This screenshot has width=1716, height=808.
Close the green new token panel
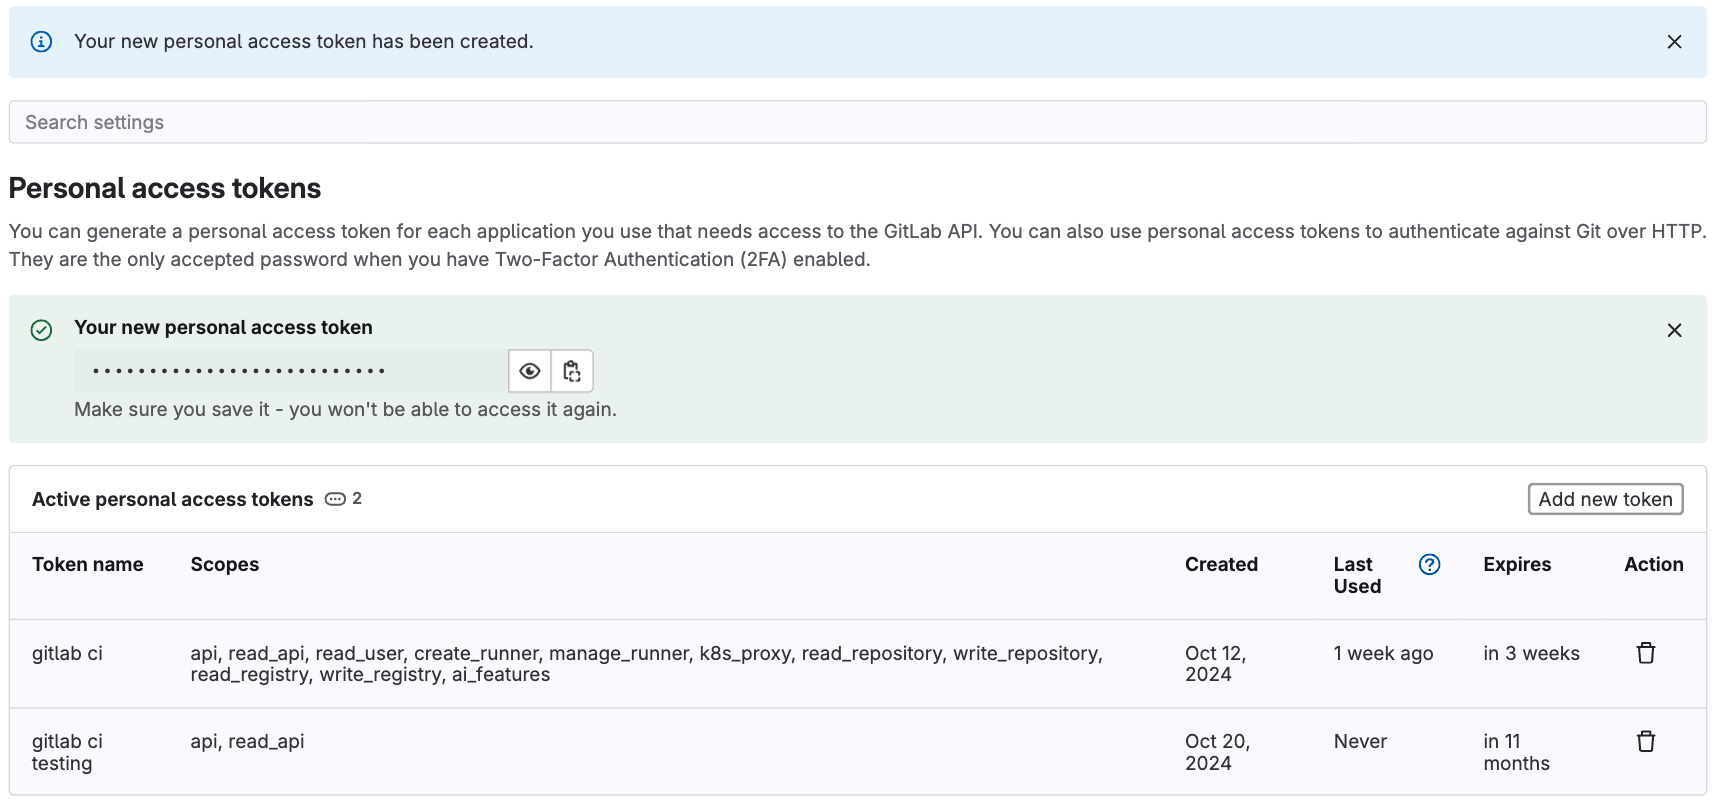(1674, 330)
